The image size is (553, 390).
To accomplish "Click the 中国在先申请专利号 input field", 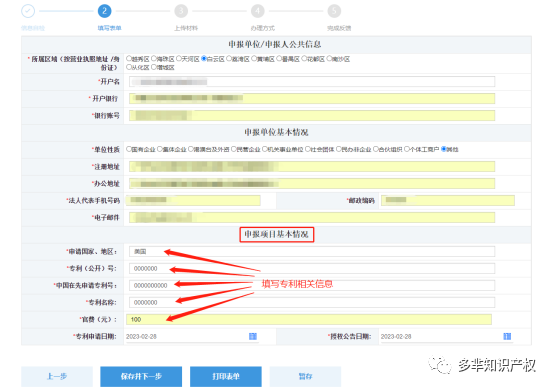I will [312, 285].
